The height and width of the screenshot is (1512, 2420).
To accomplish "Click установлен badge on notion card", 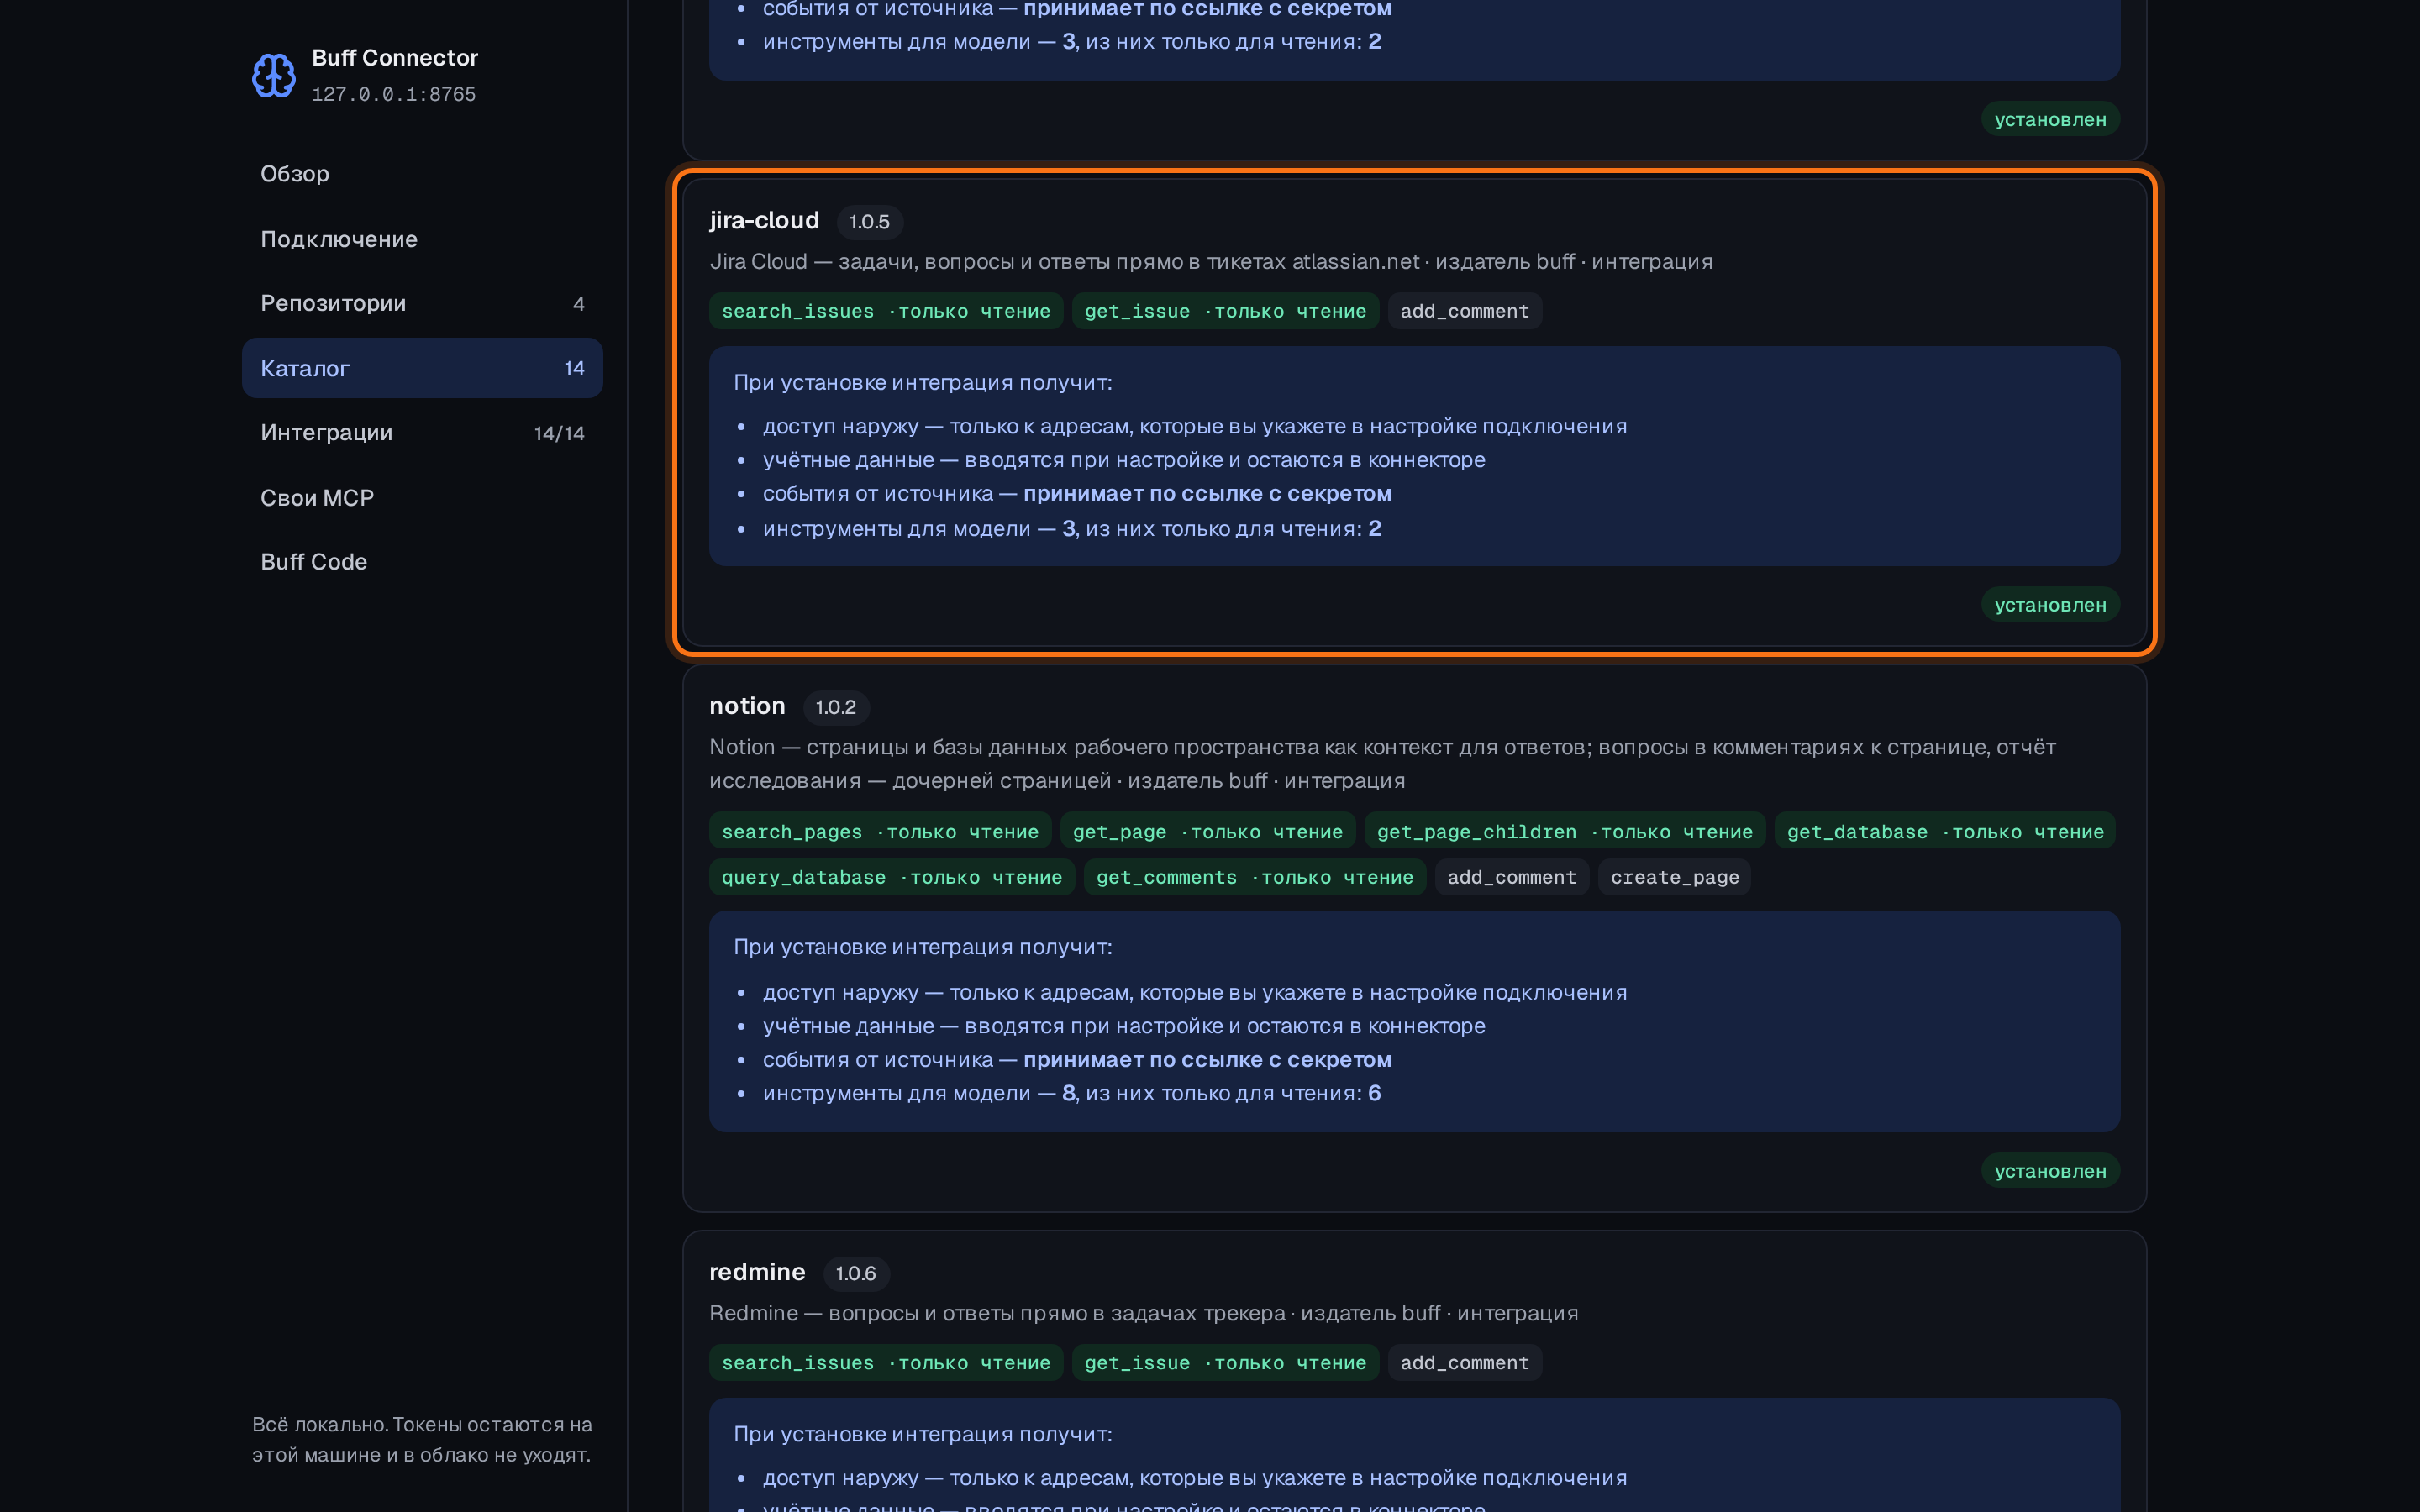I will tap(2050, 1171).
